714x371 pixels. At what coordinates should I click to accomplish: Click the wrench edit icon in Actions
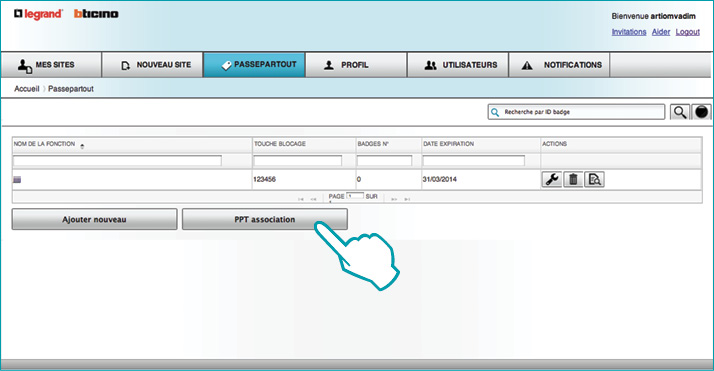coord(551,179)
